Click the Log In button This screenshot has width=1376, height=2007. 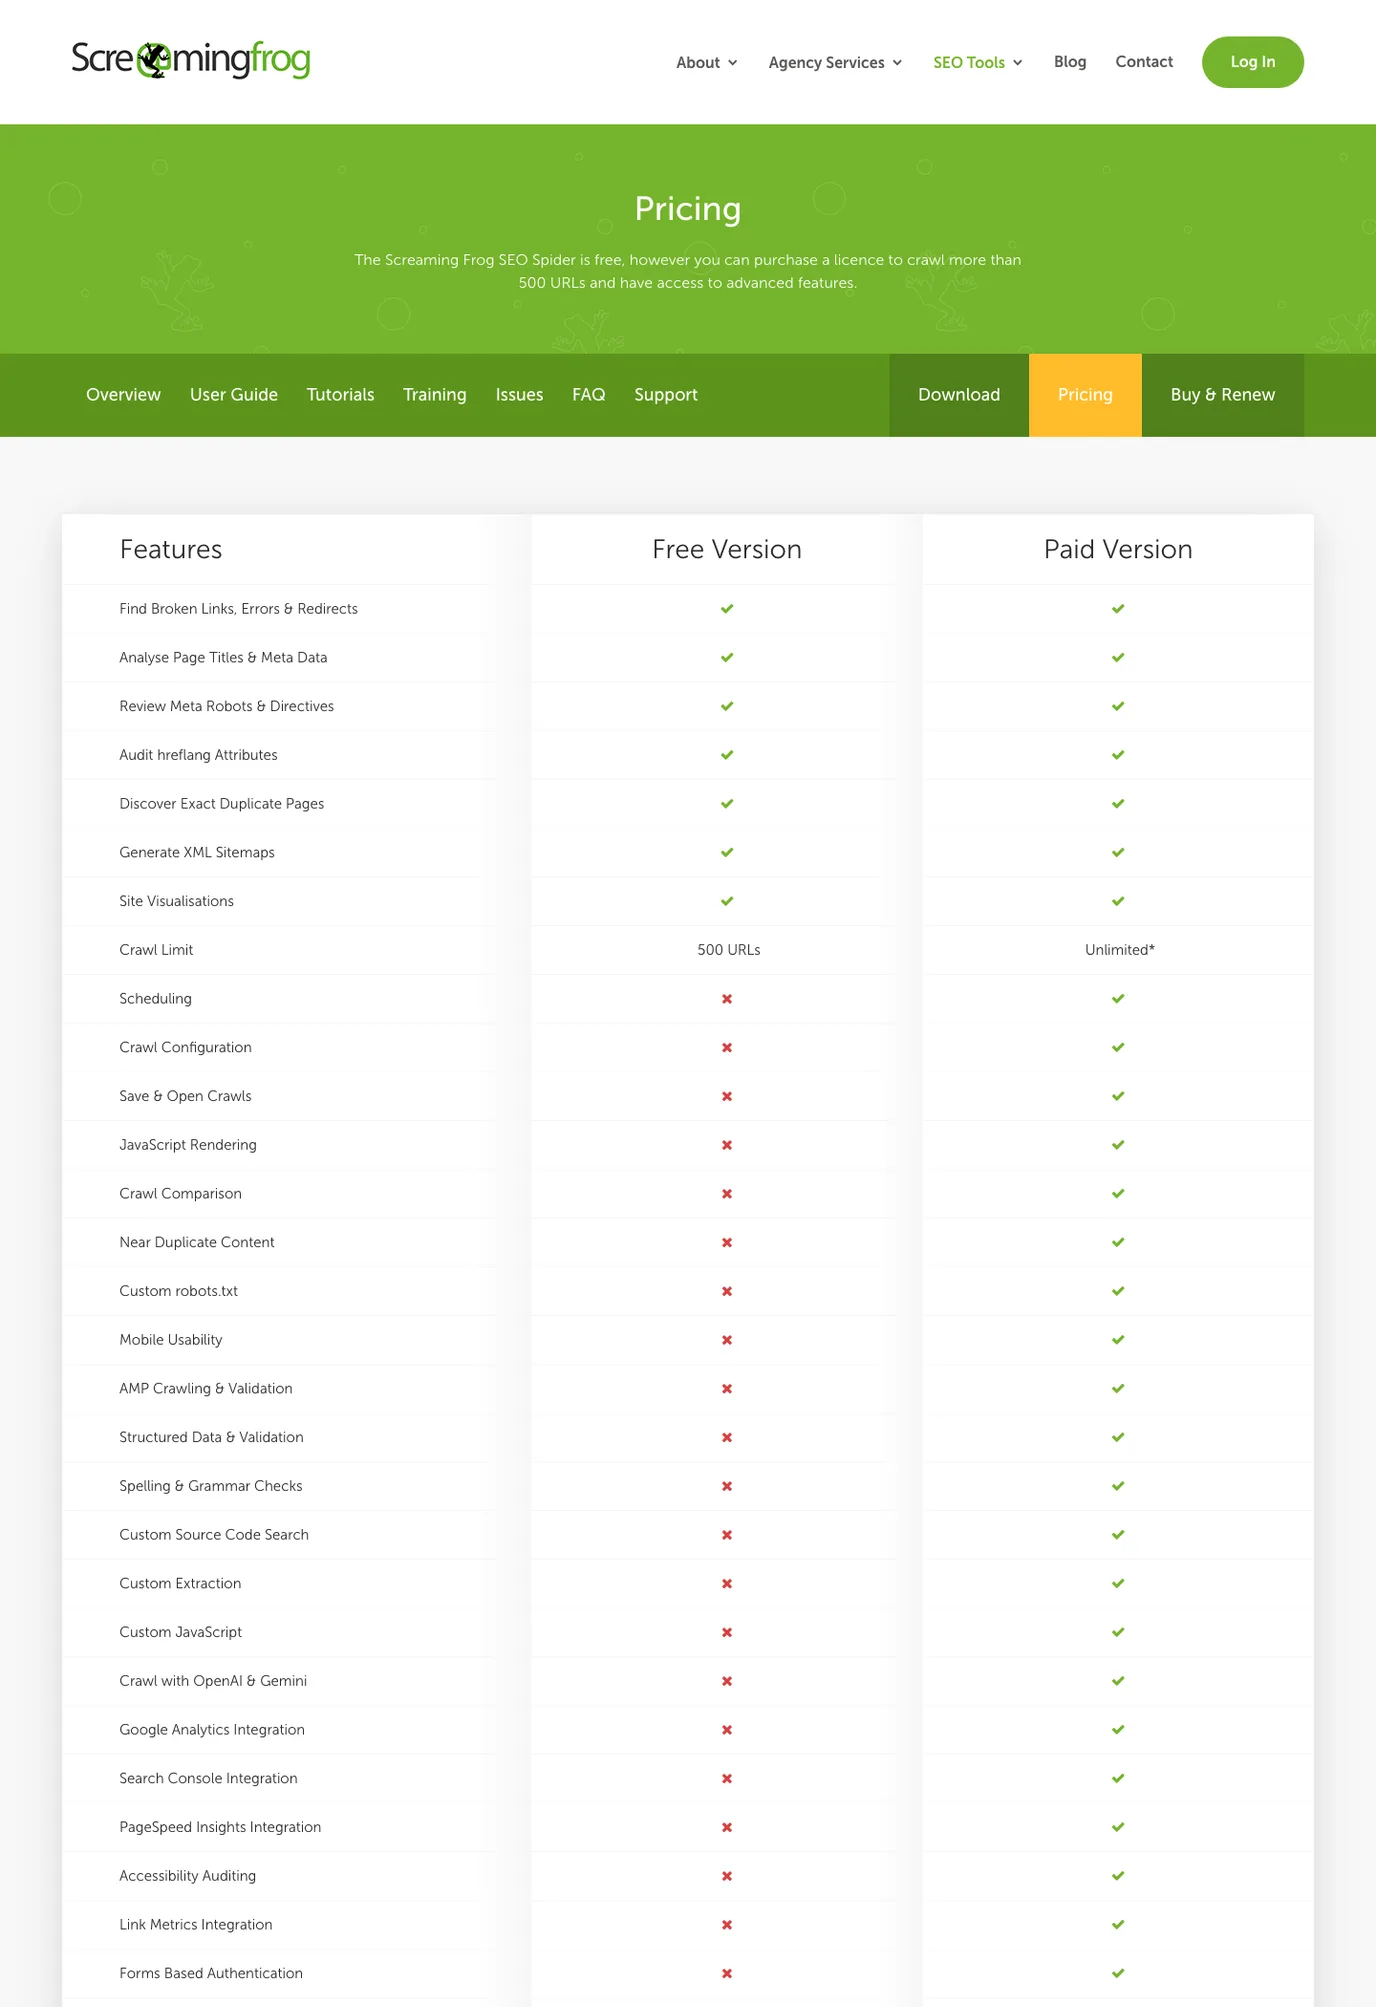1252,62
